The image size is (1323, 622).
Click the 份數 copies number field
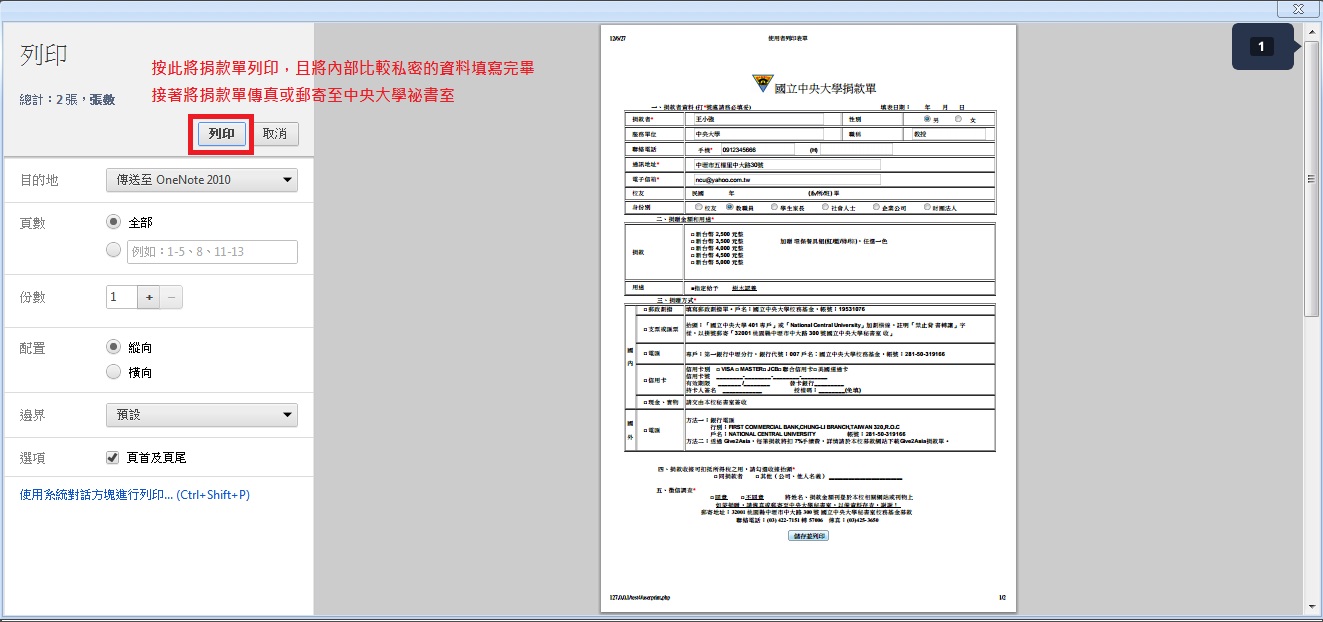121,297
